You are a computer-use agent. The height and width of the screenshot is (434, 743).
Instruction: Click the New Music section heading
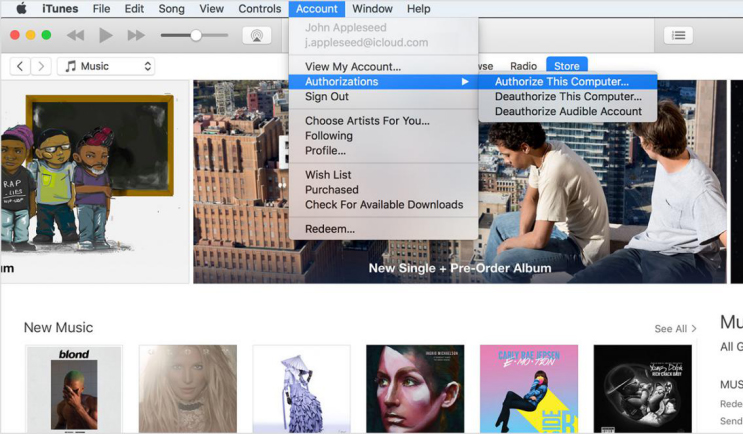point(58,327)
